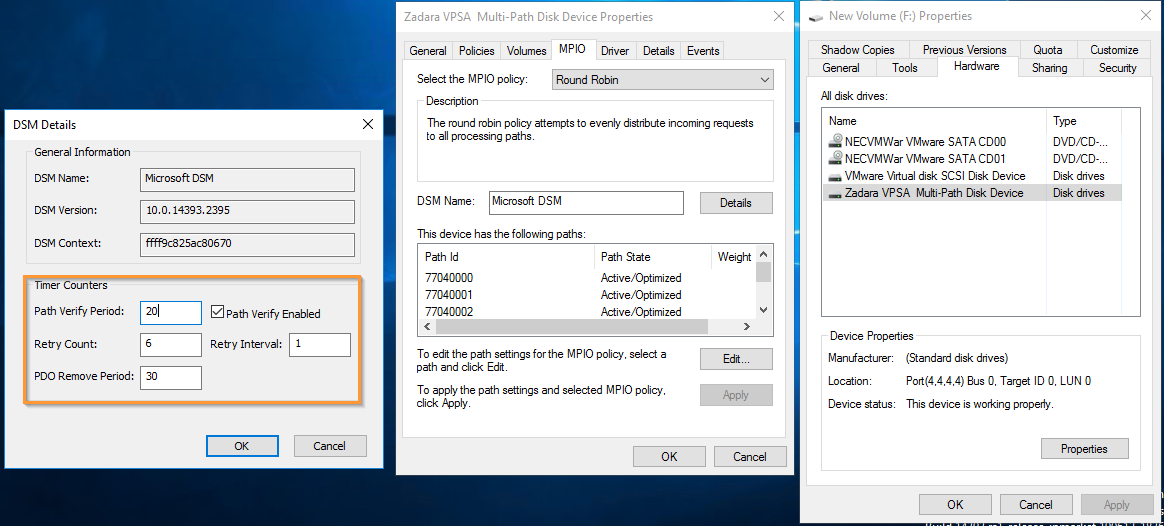
Task: Switch to the General tab in Zadara properties
Action: tap(428, 50)
